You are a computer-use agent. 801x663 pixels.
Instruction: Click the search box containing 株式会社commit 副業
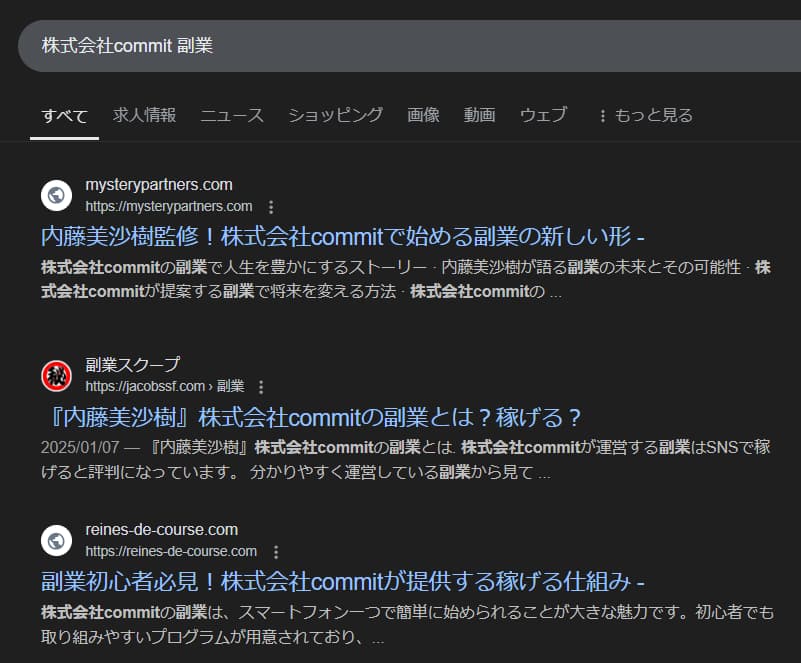pos(409,46)
